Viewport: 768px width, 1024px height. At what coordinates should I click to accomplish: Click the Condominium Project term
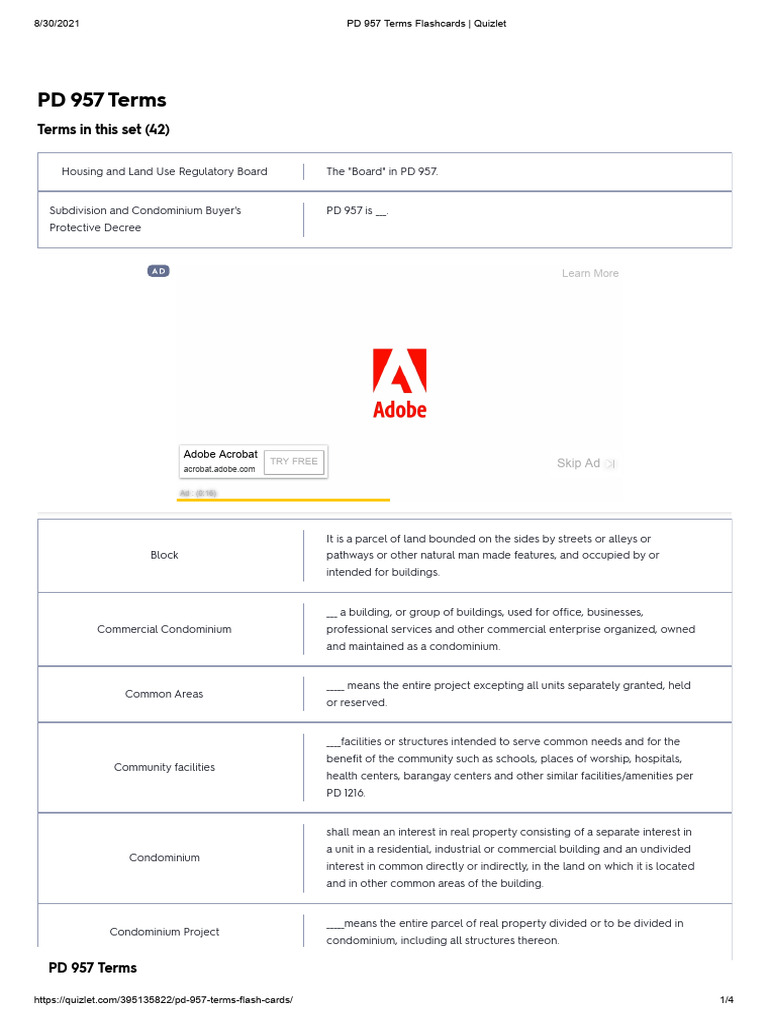coord(164,932)
